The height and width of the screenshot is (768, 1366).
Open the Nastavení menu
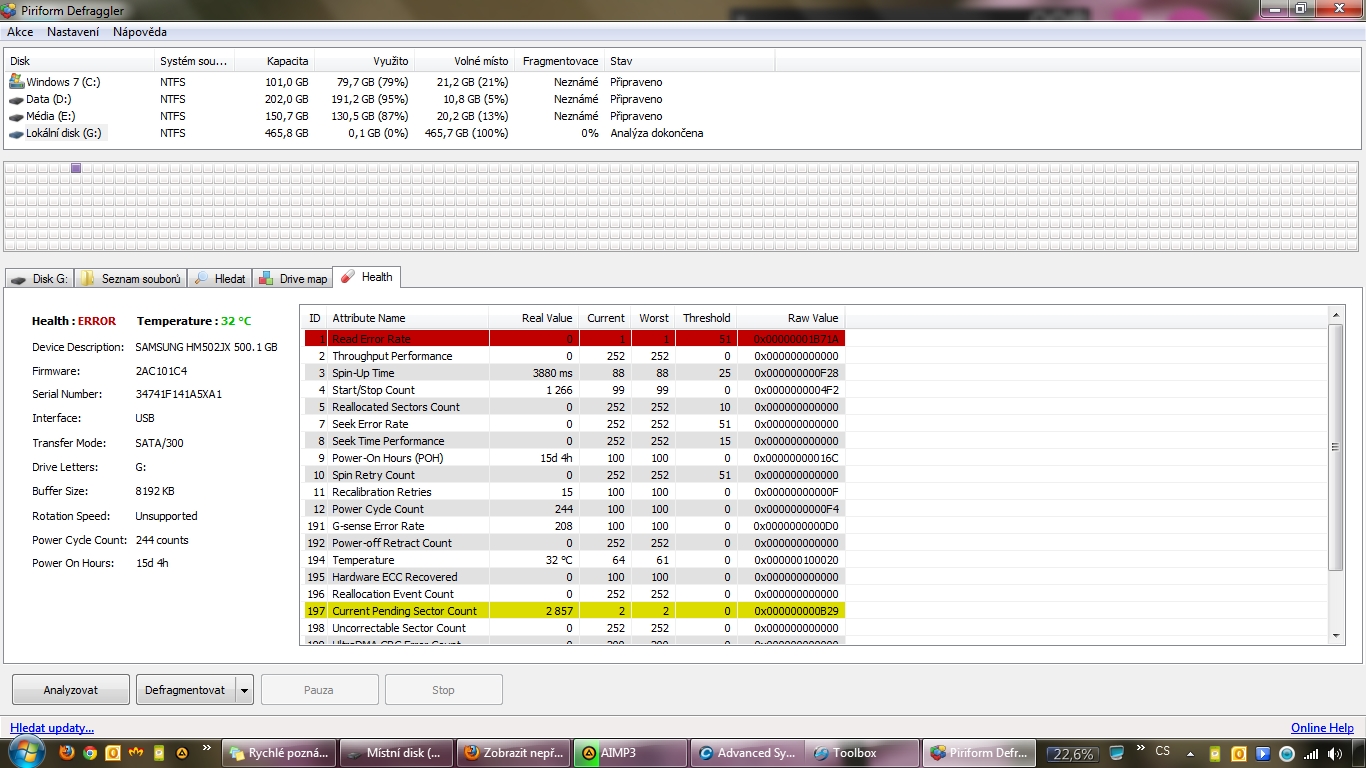tap(73, 32)
